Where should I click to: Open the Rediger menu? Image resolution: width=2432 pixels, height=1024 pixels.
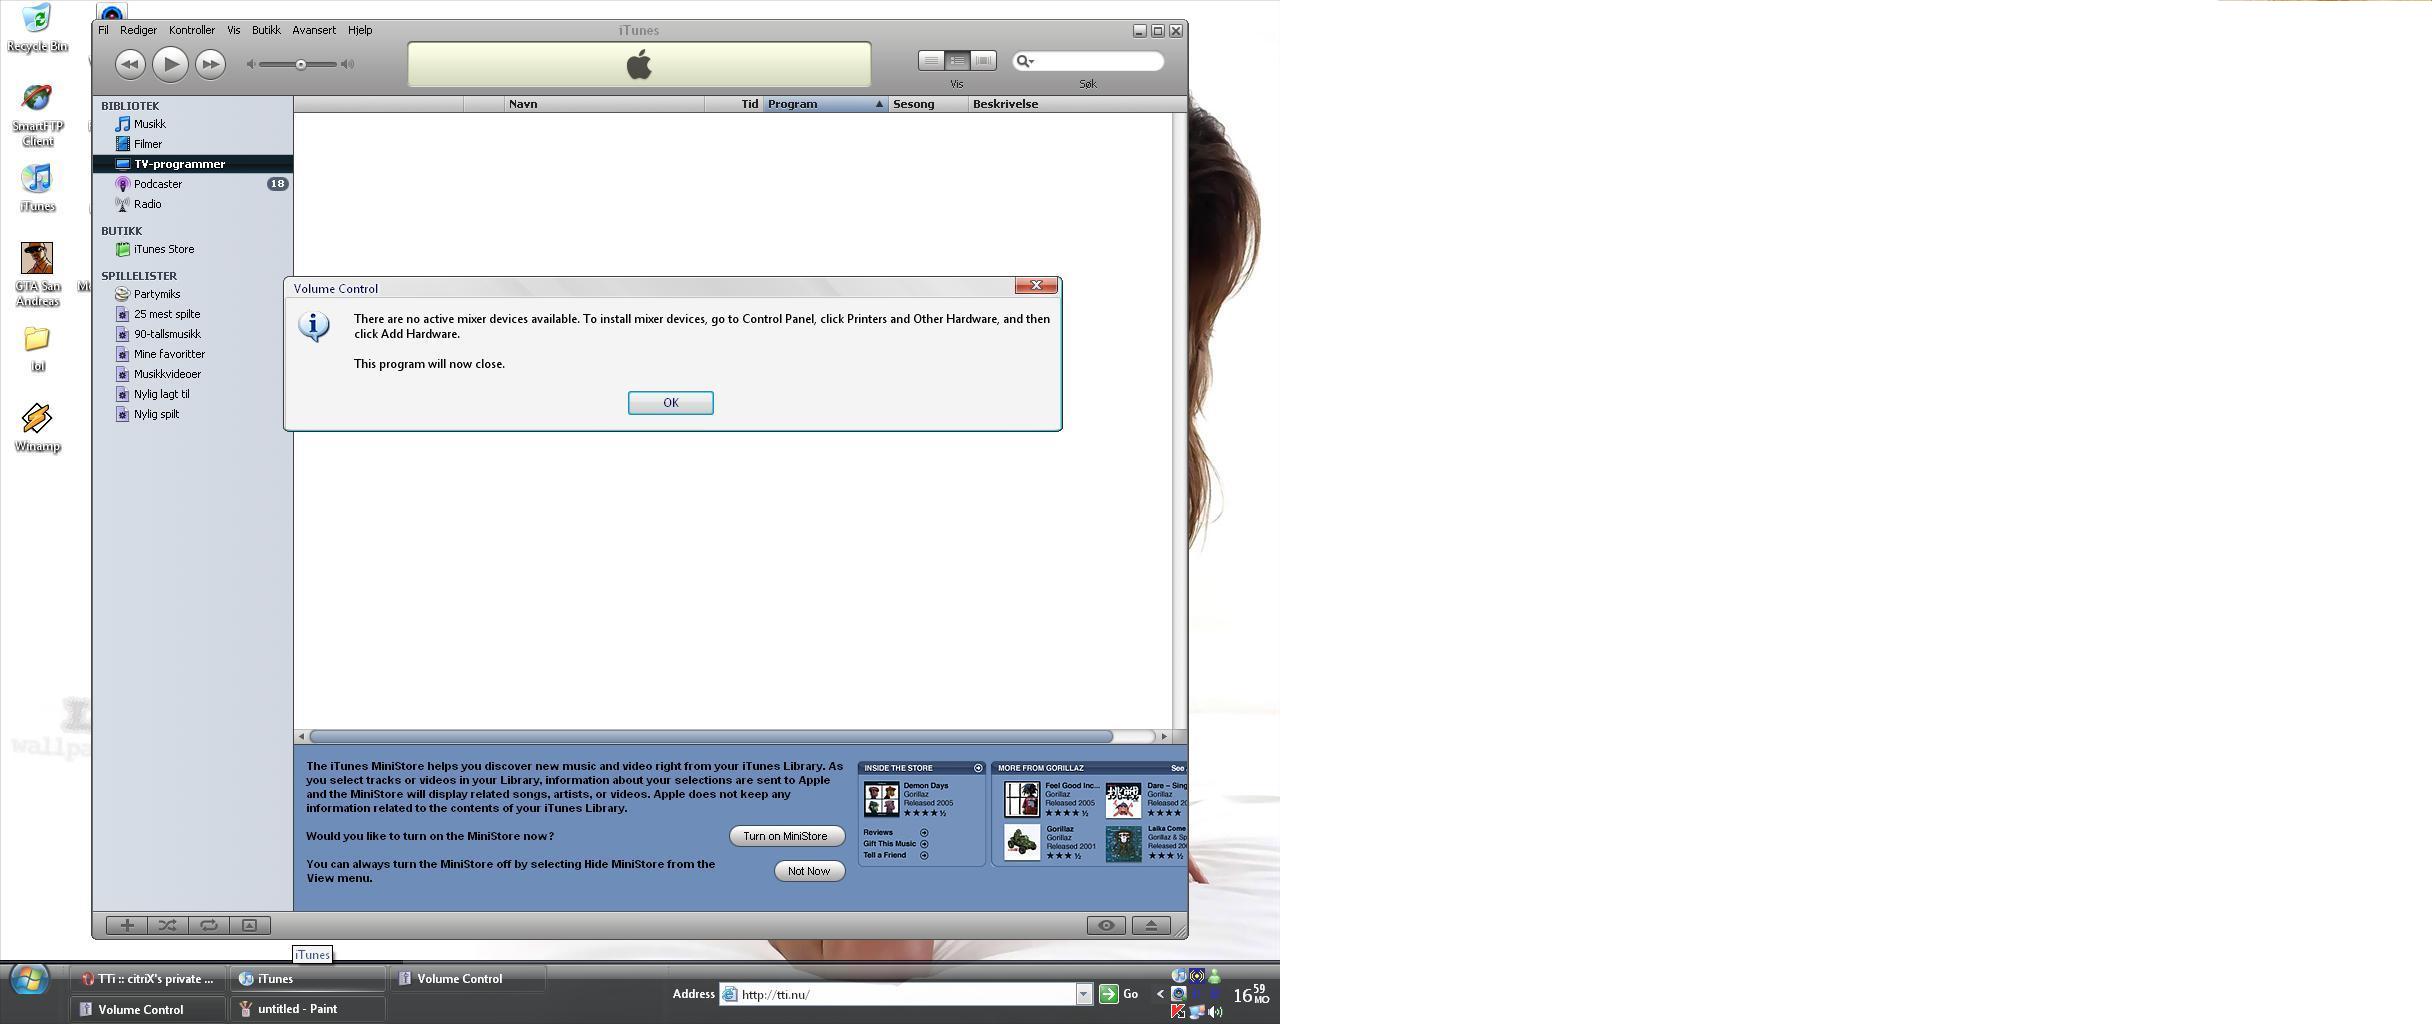point(138,30)
